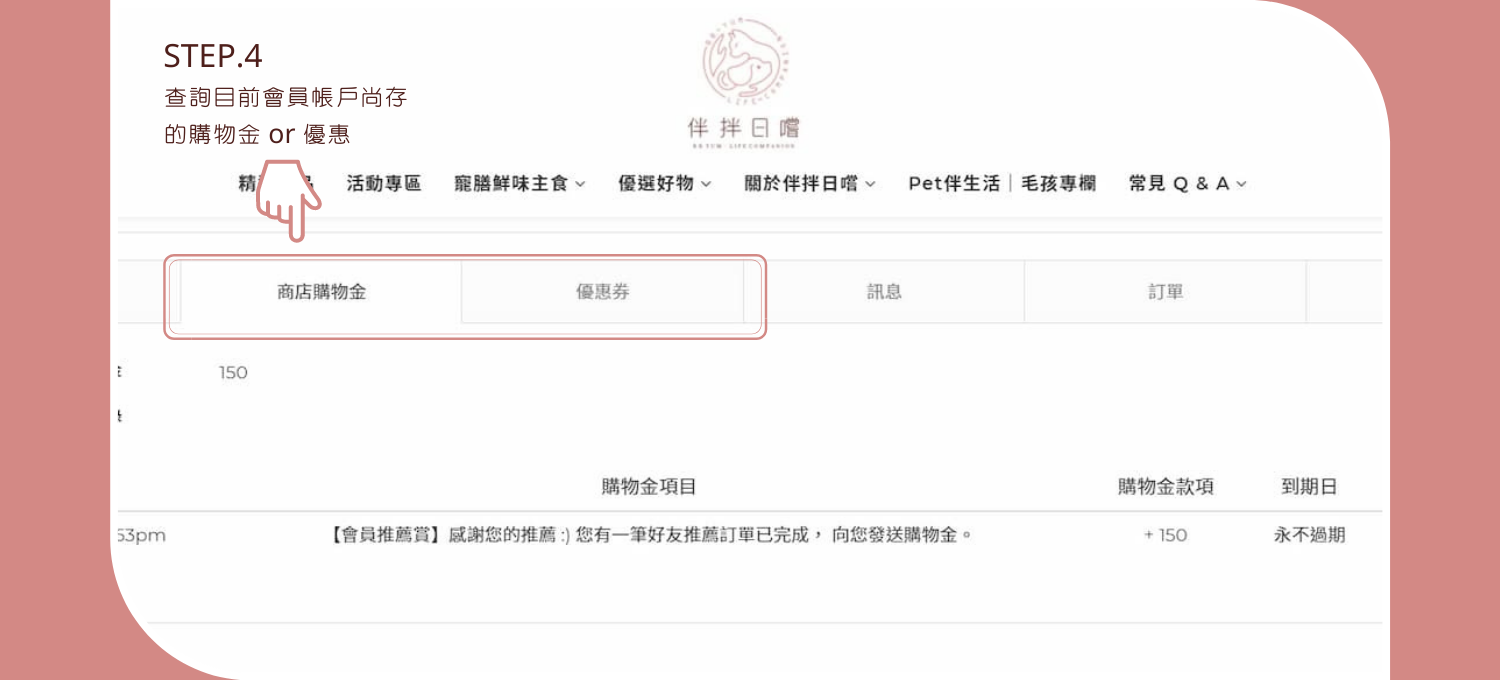Screen dimensions: 1500x680
Task: Click the STEP.4 heading text
Action: [213, 56]
